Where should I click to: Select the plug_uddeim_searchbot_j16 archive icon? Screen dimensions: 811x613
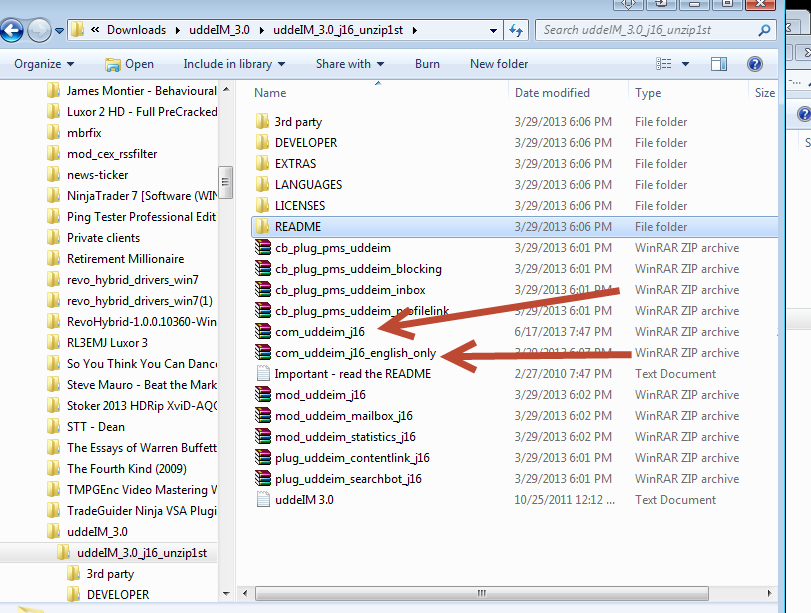pos(263,479)
